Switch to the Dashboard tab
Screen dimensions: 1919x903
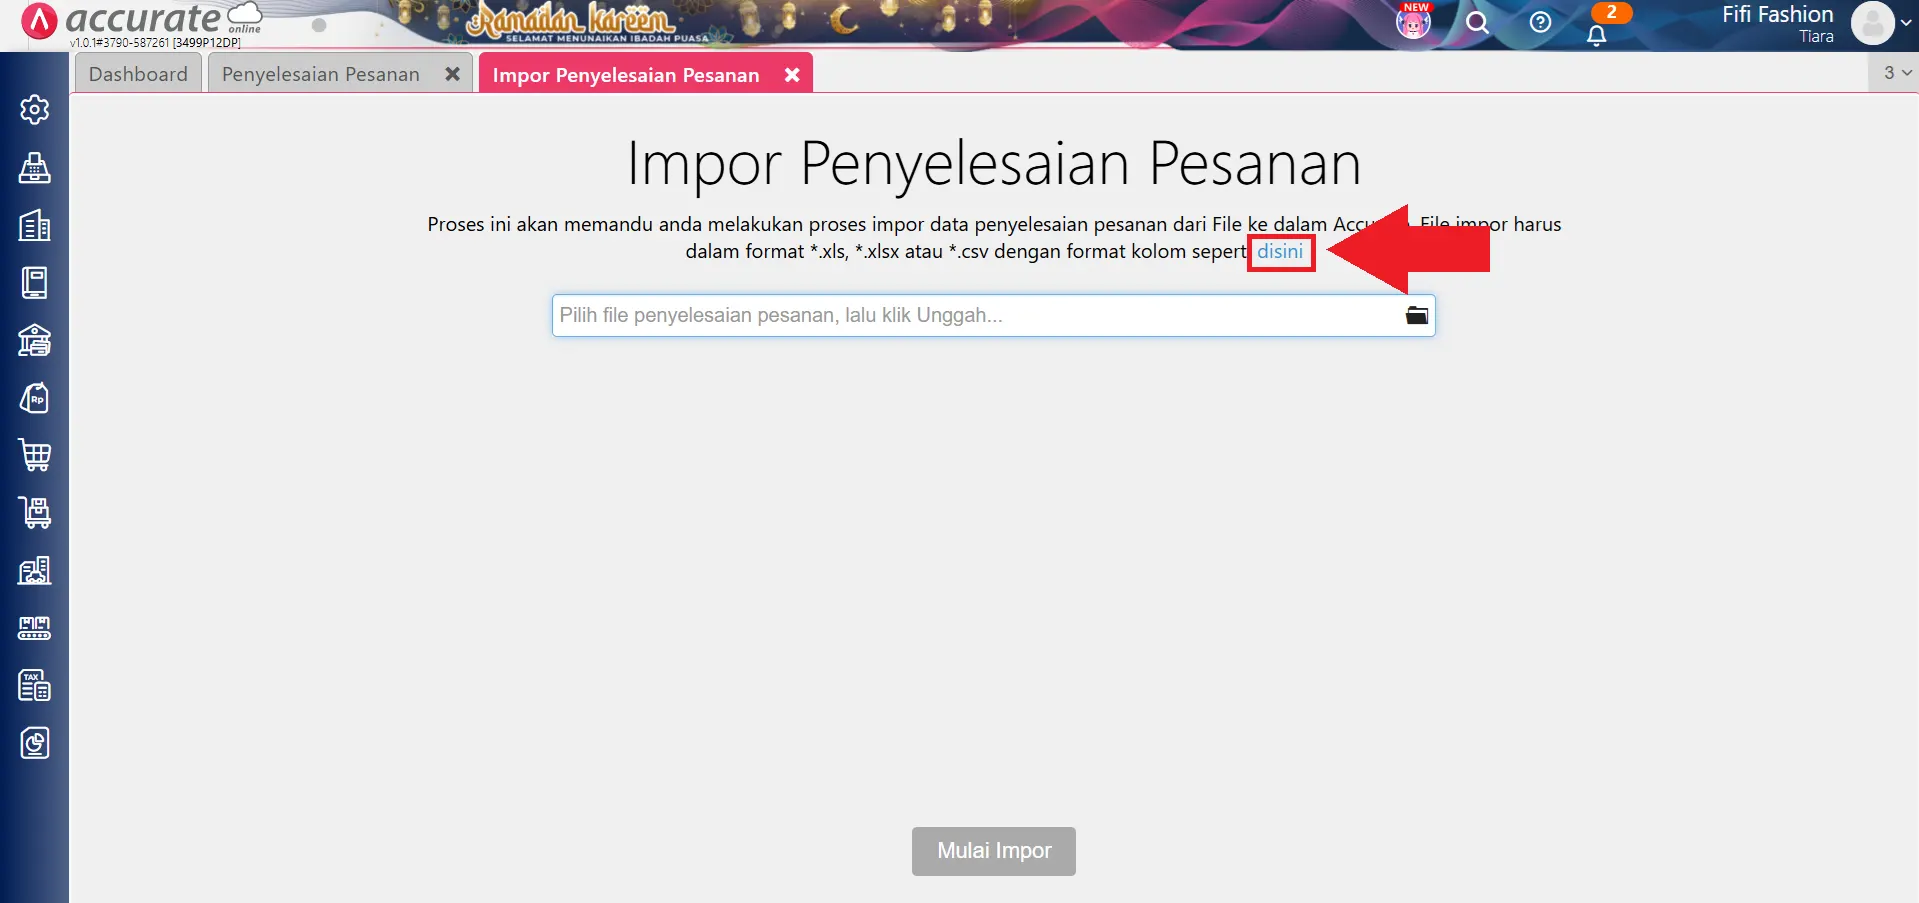(x=137, y=73)
